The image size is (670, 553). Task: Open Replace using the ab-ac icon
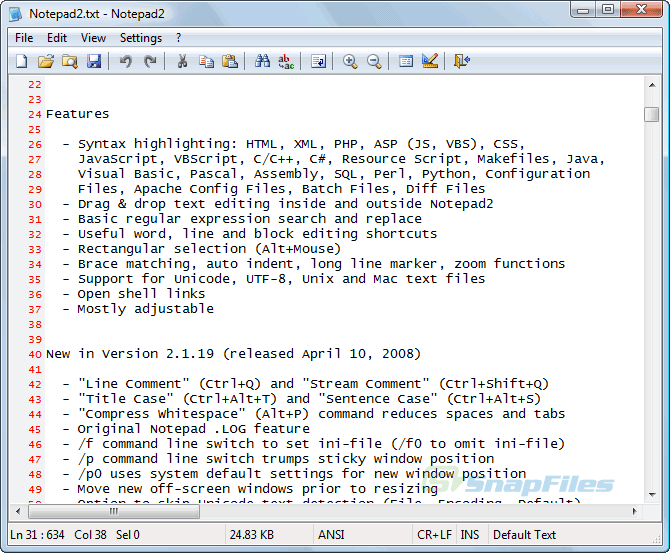[x=286, y=61]
